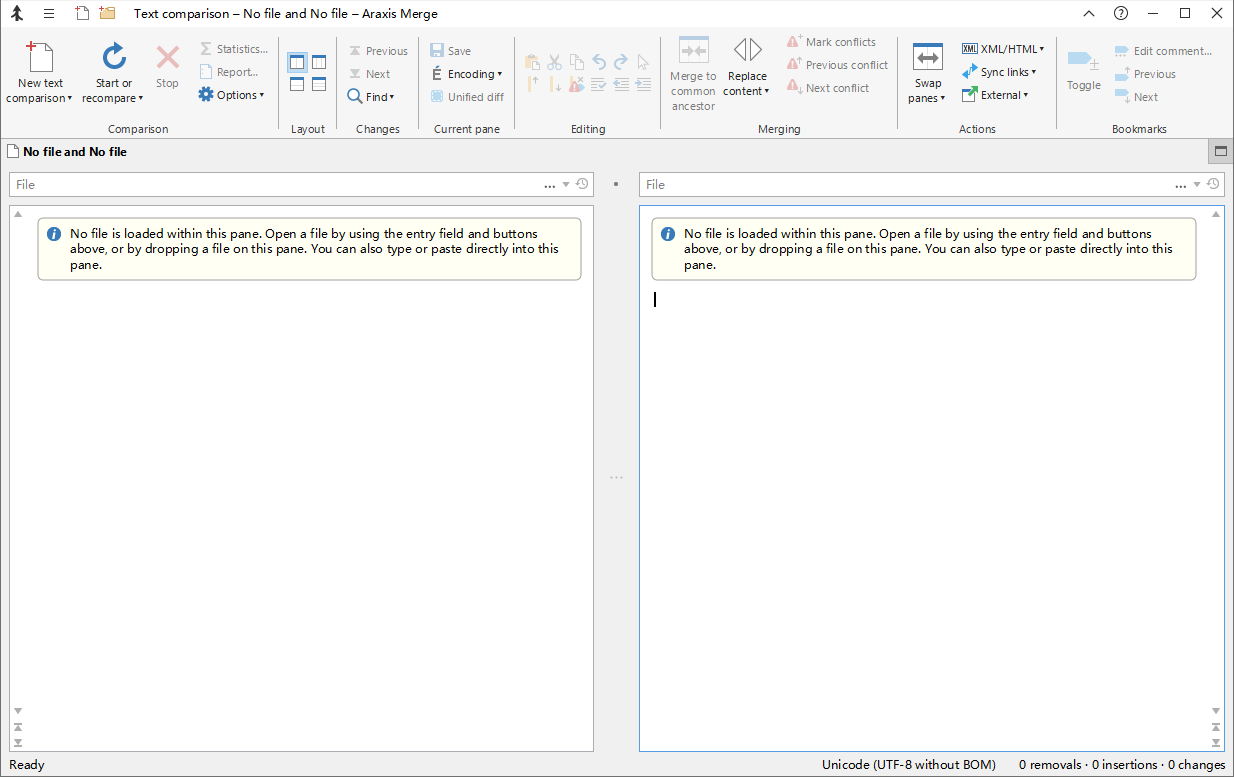Viewport: 1234px width, 777px height.
Task: Click the up-arrow bar Editing icon
Action: [x=532, y=84]
